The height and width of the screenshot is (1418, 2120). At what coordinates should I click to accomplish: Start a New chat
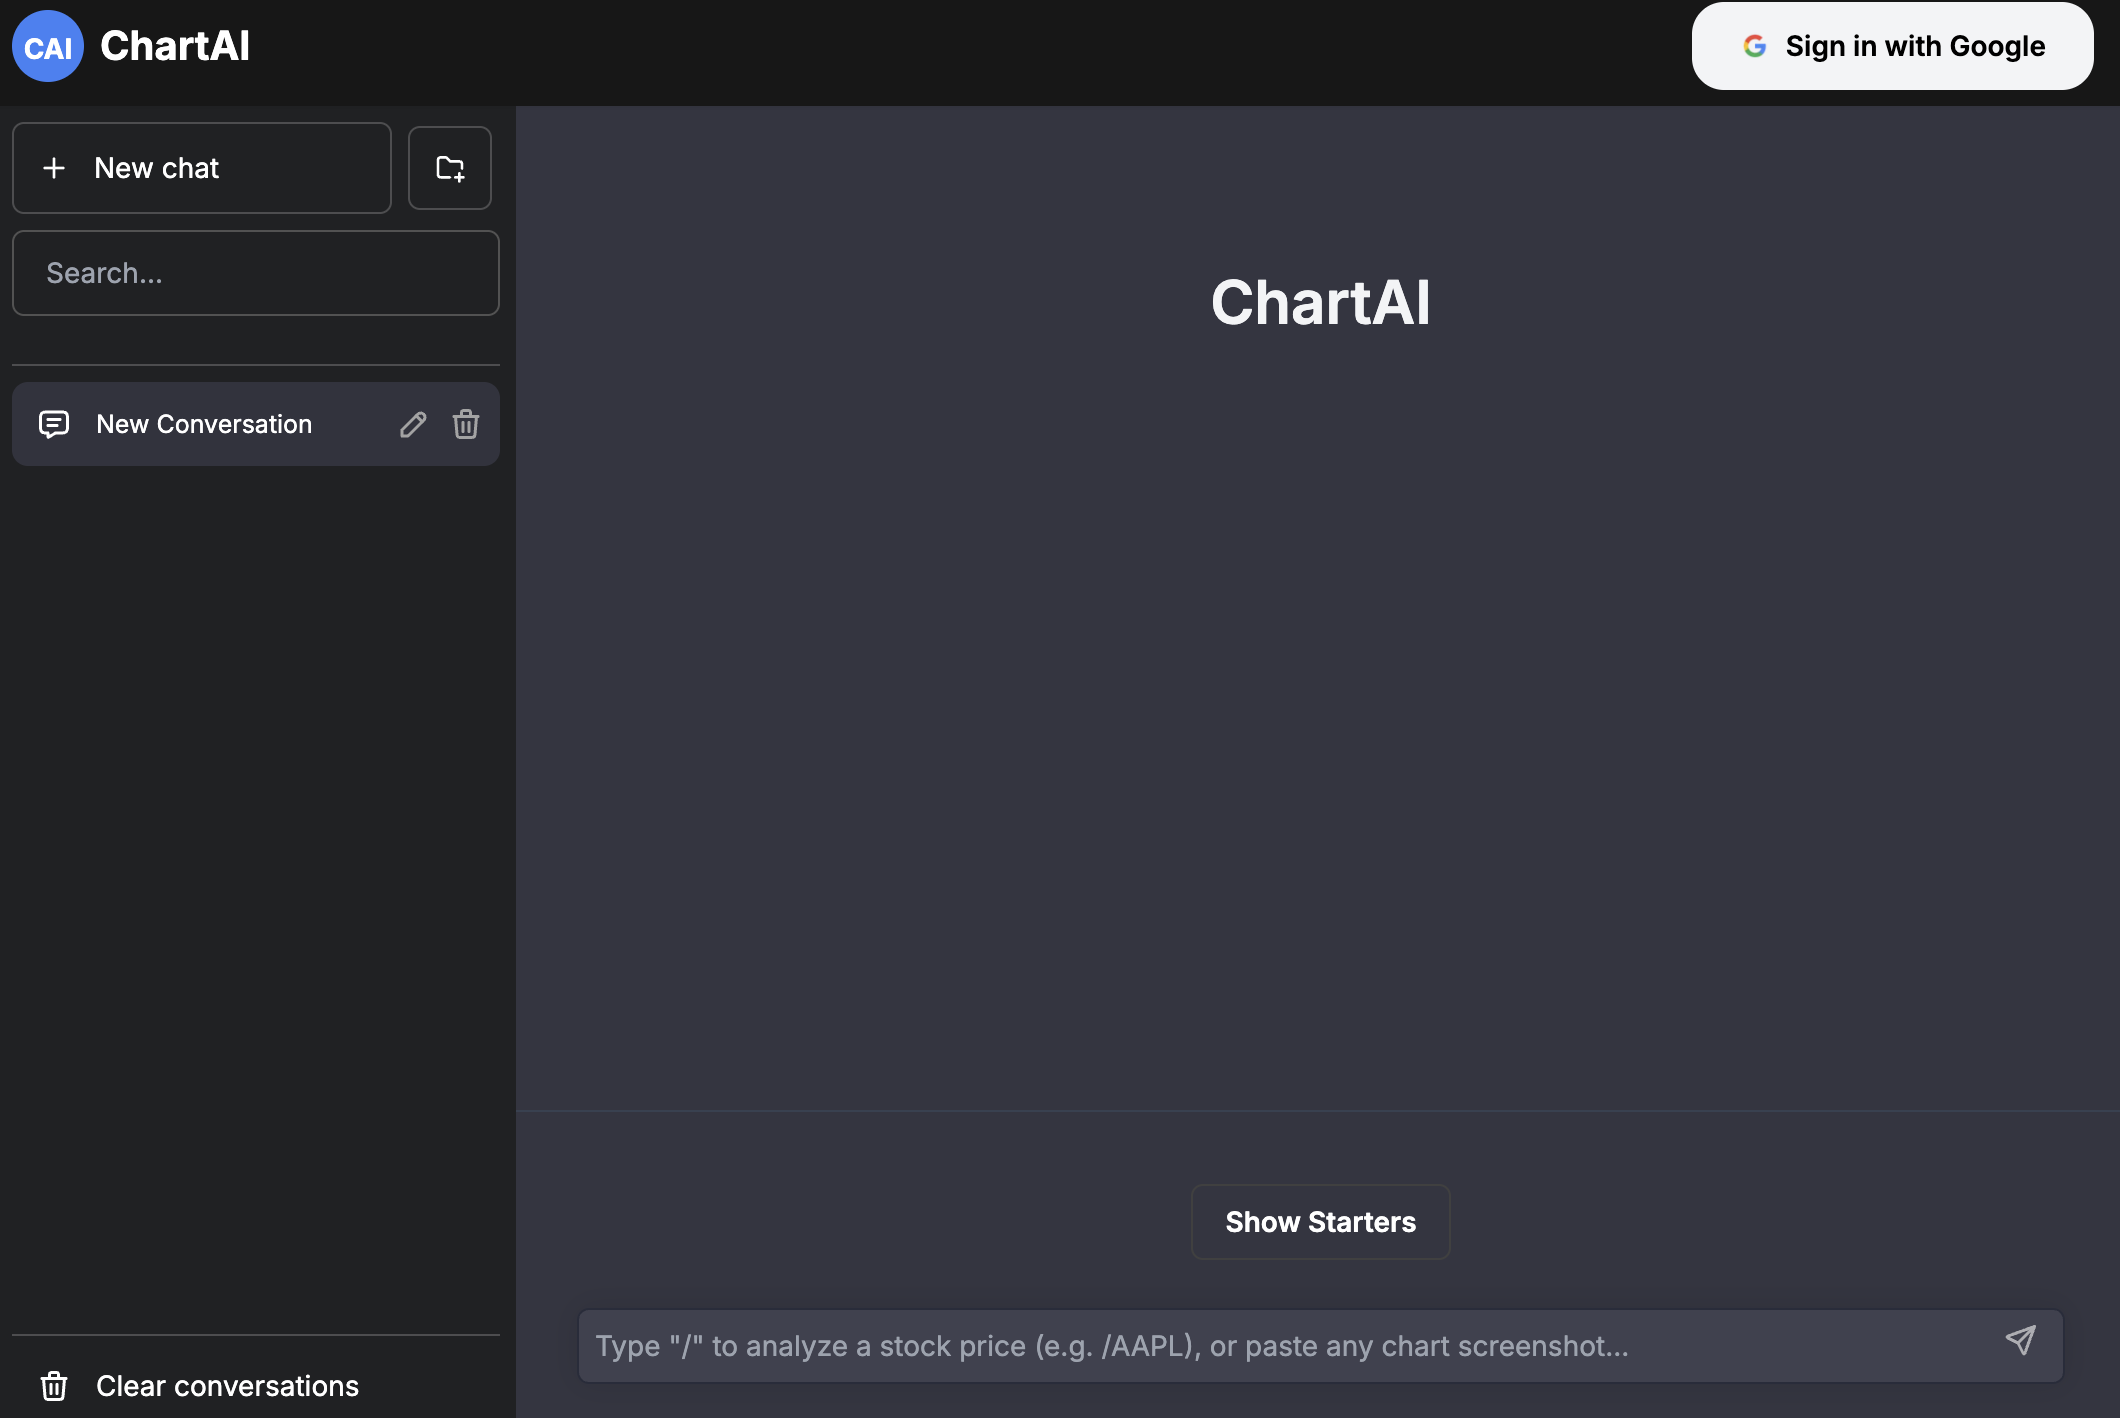click(201, 167)
